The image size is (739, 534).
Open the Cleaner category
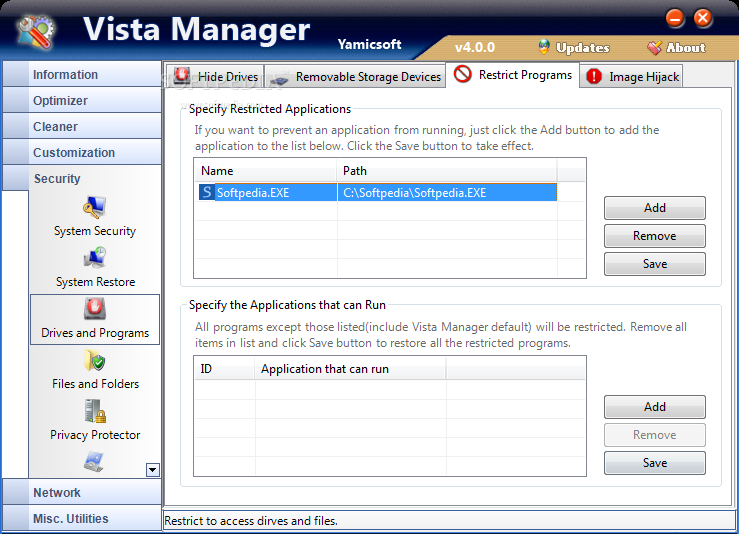pyautogui.click(x=82, y=126)
